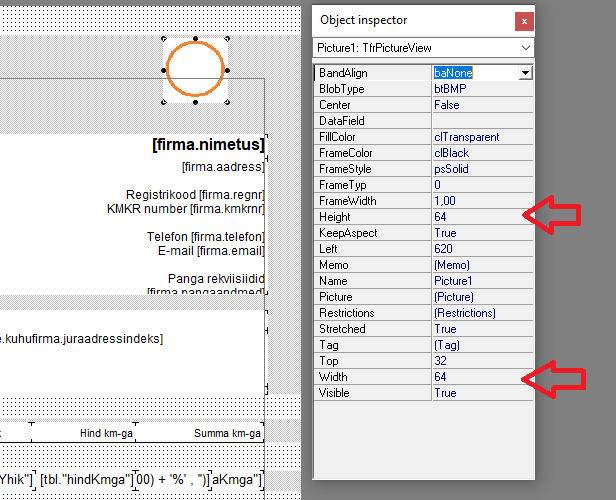Select the baNone value of BandAlign
This screenshot has height=500, width=616.
click(x=453, y=73)
